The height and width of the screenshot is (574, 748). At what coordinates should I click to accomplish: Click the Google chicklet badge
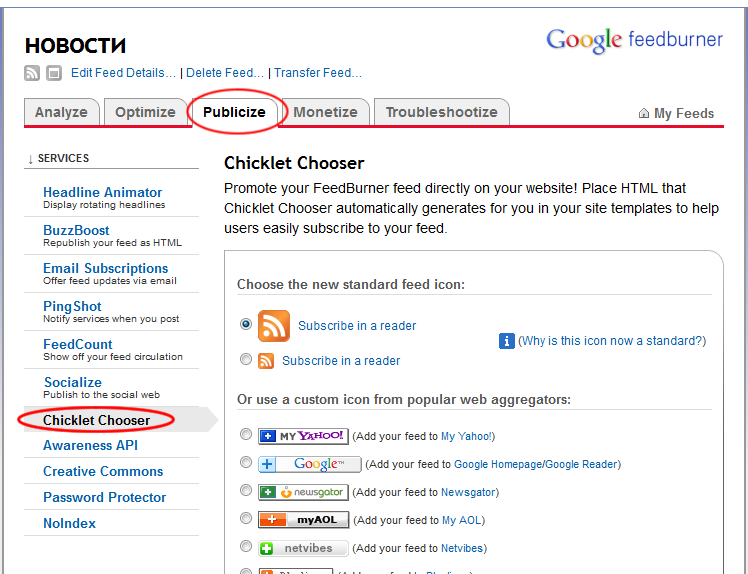(309, 464)
